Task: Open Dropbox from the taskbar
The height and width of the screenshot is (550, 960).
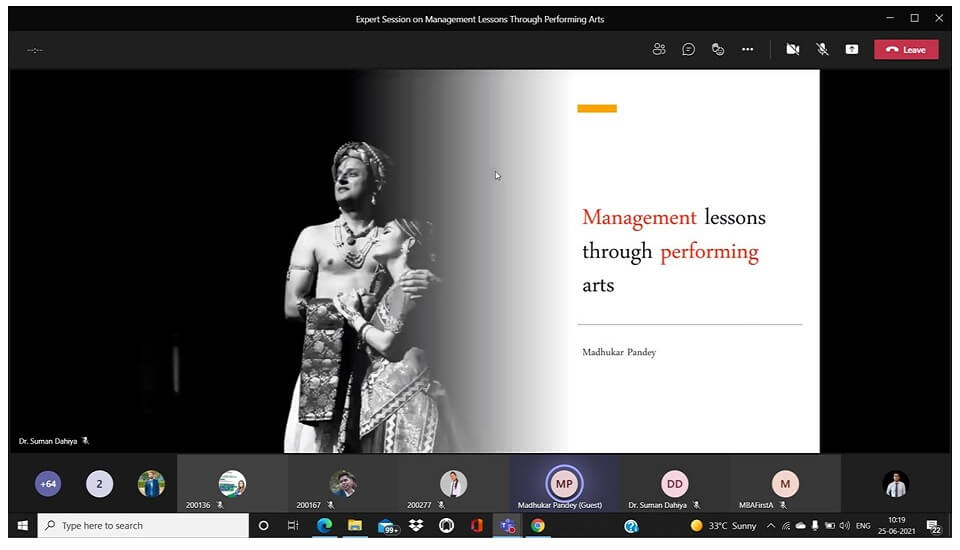Action: coord(416,526)
